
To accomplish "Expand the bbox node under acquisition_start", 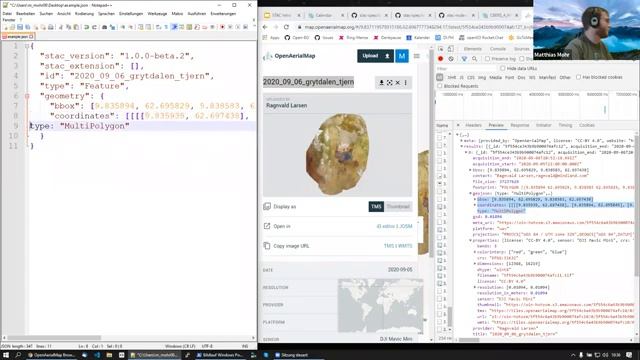I will [470, 170].
